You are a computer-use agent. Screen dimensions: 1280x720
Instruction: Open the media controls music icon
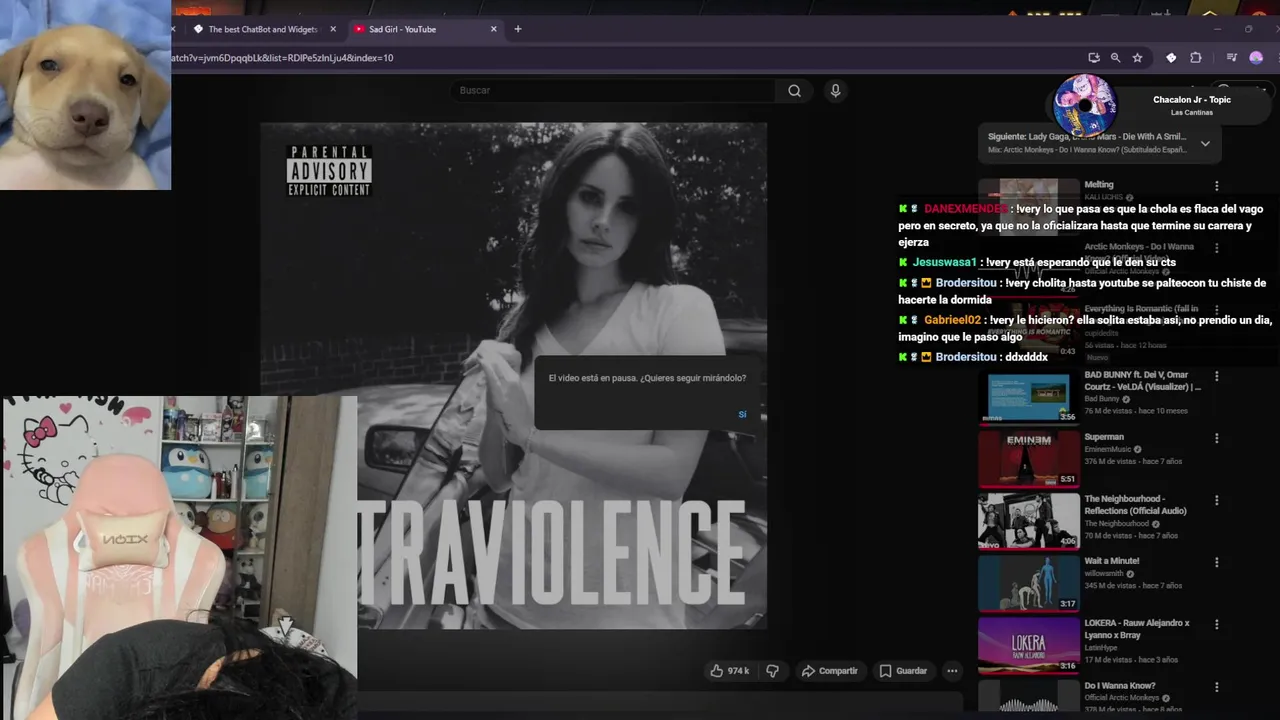pyautogui.click(x=1231, y=58)
